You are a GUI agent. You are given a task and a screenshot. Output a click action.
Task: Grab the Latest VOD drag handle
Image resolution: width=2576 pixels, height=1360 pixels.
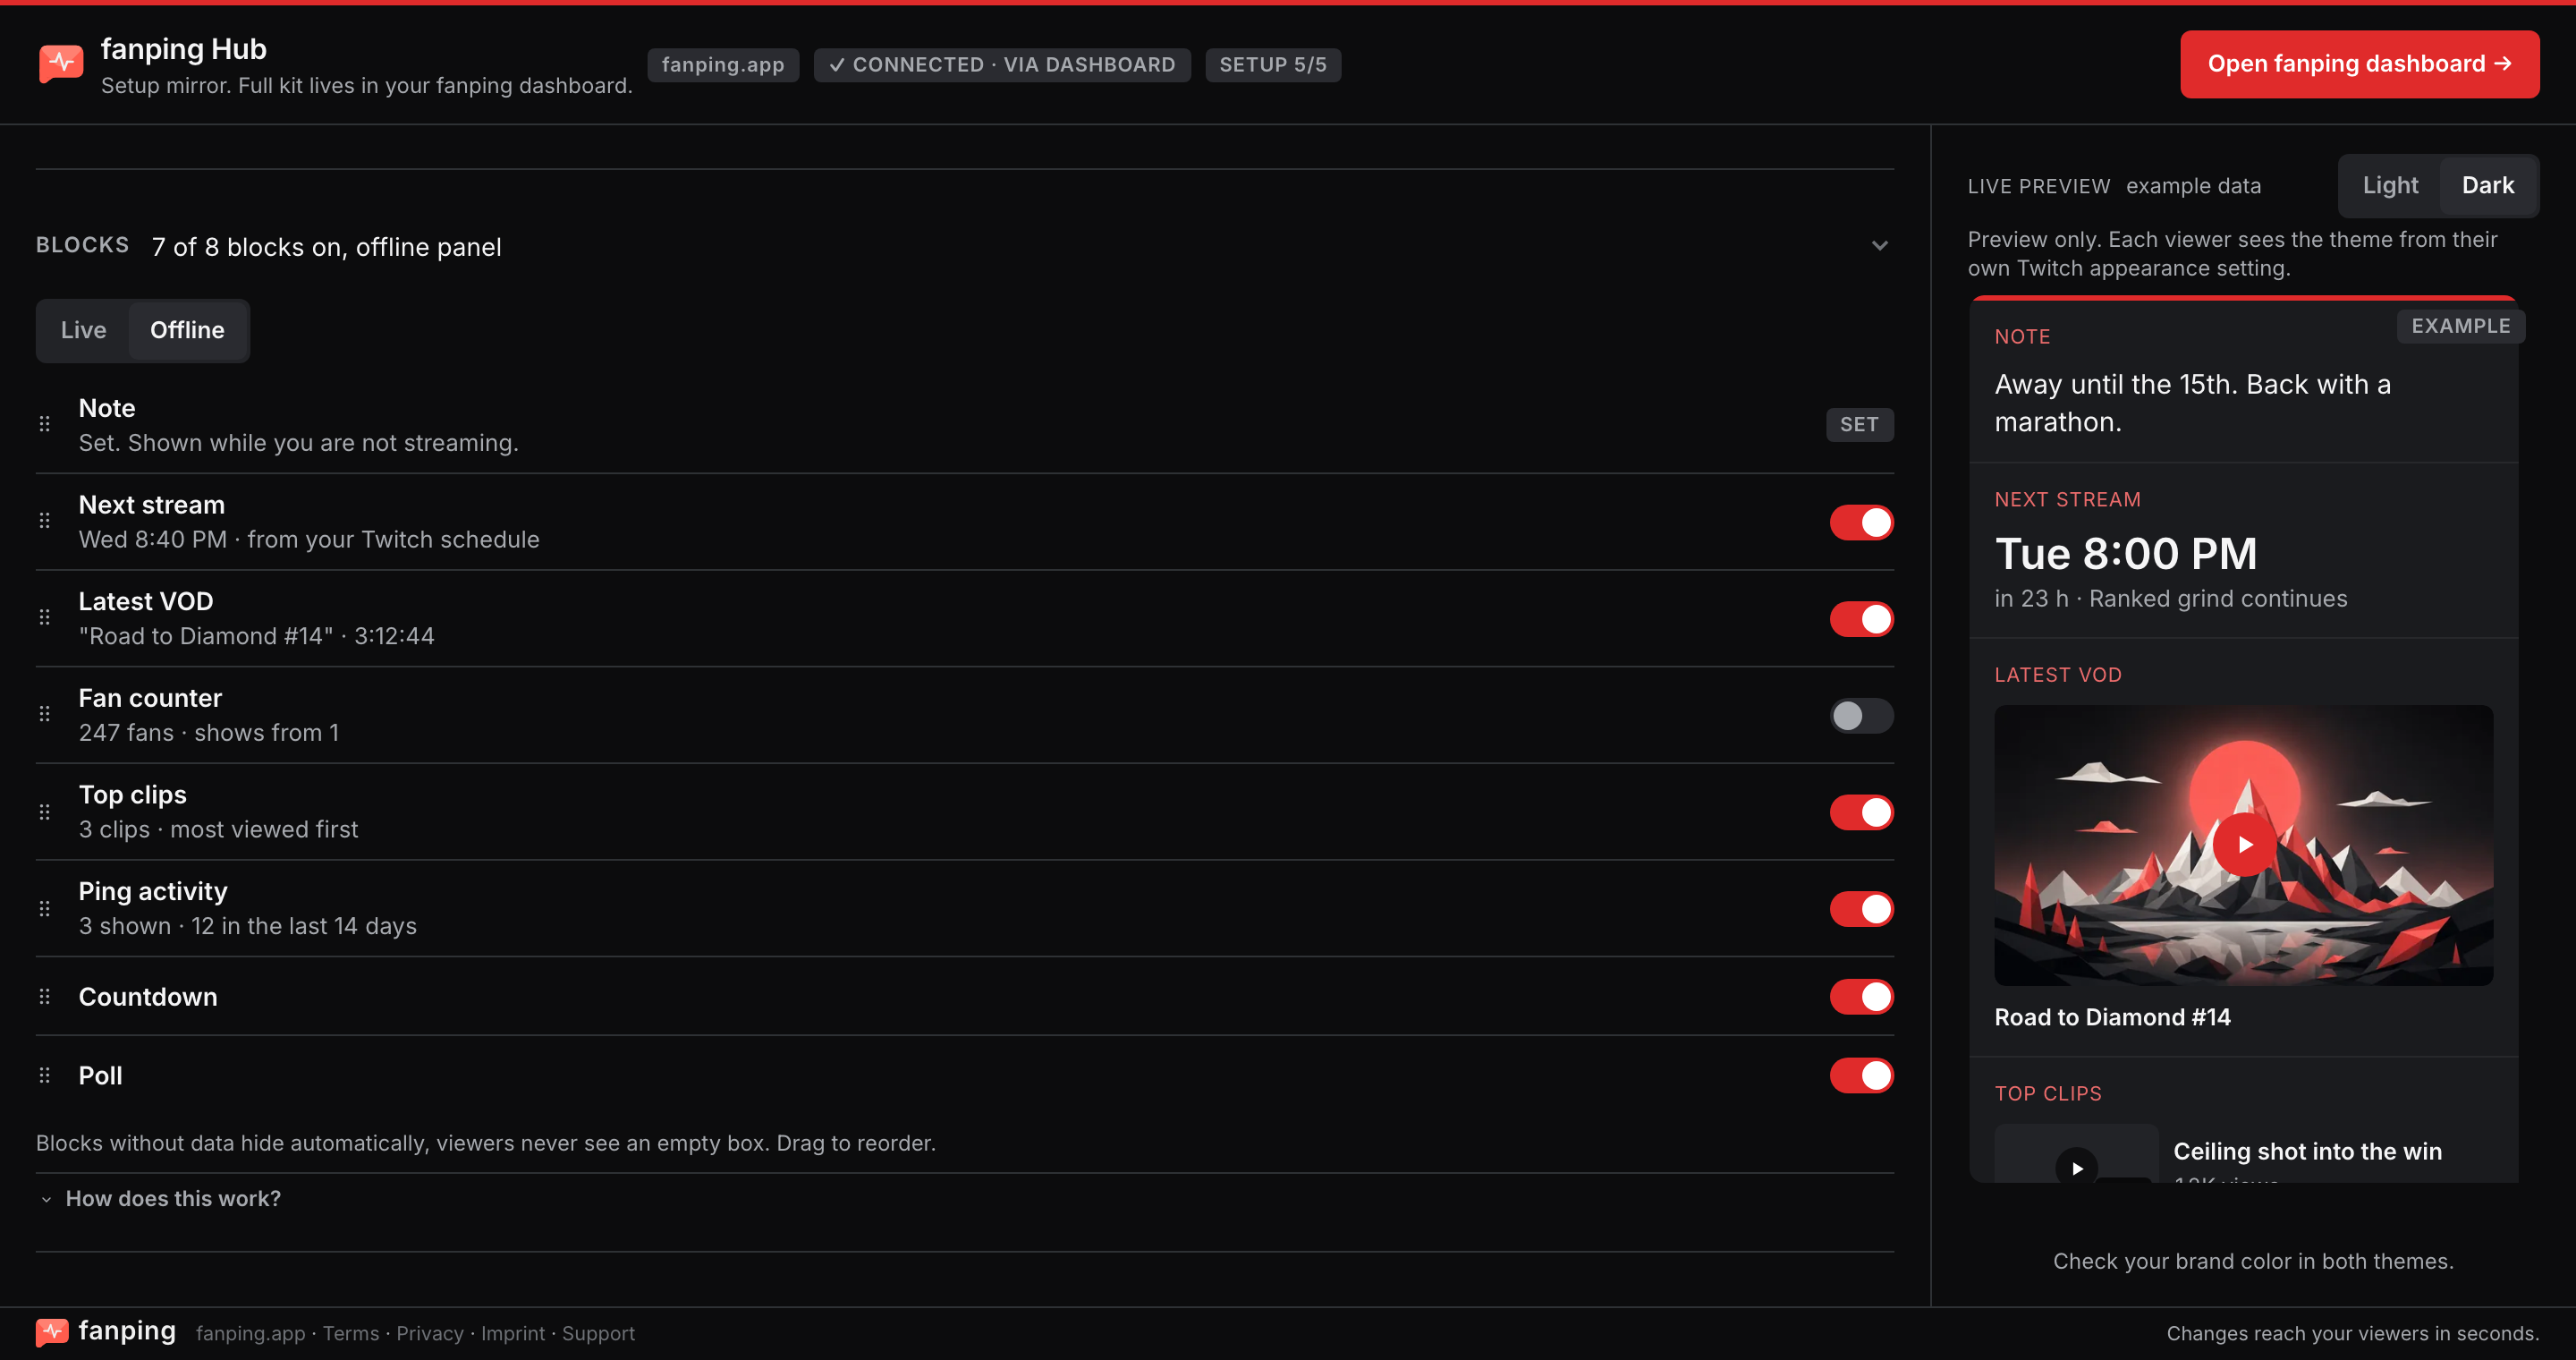click(x=44, y=618)
